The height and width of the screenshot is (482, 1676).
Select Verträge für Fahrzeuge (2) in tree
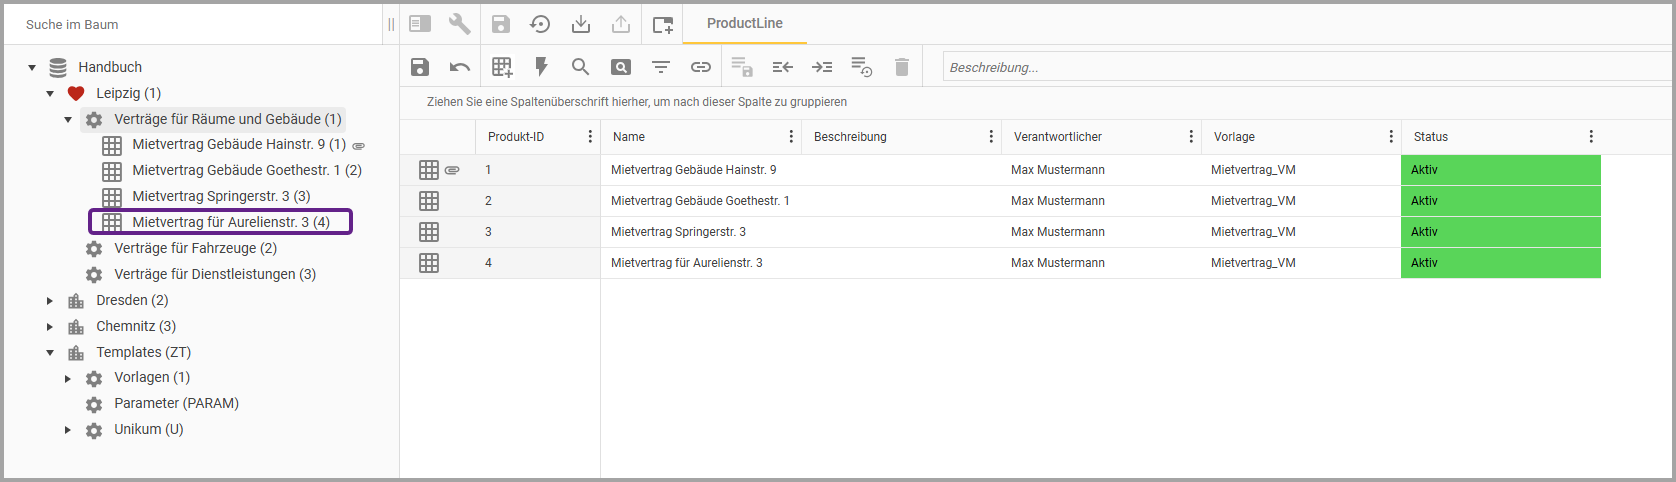coord(195,248)
